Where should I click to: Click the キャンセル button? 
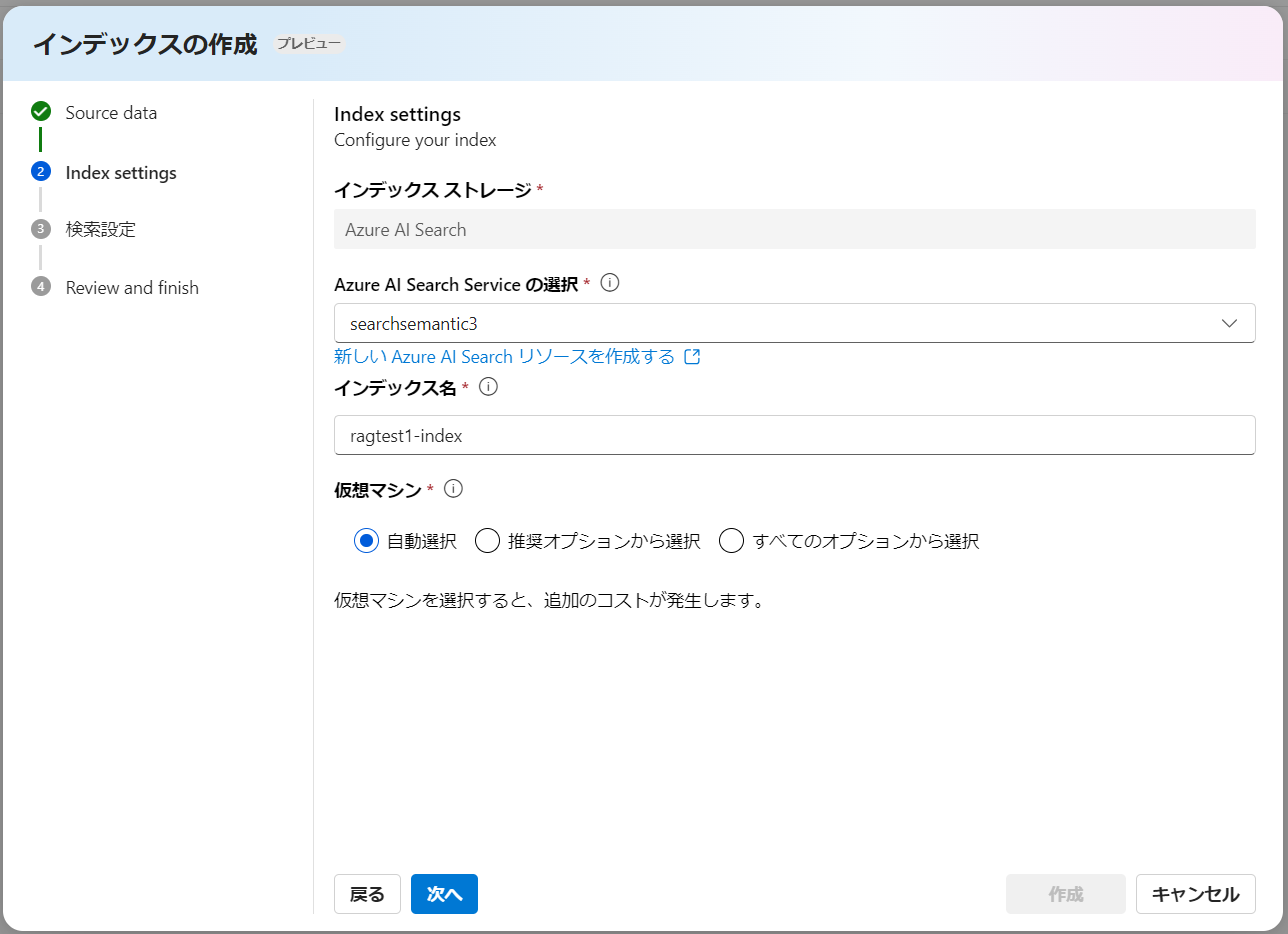click(x=1195, y=894)
